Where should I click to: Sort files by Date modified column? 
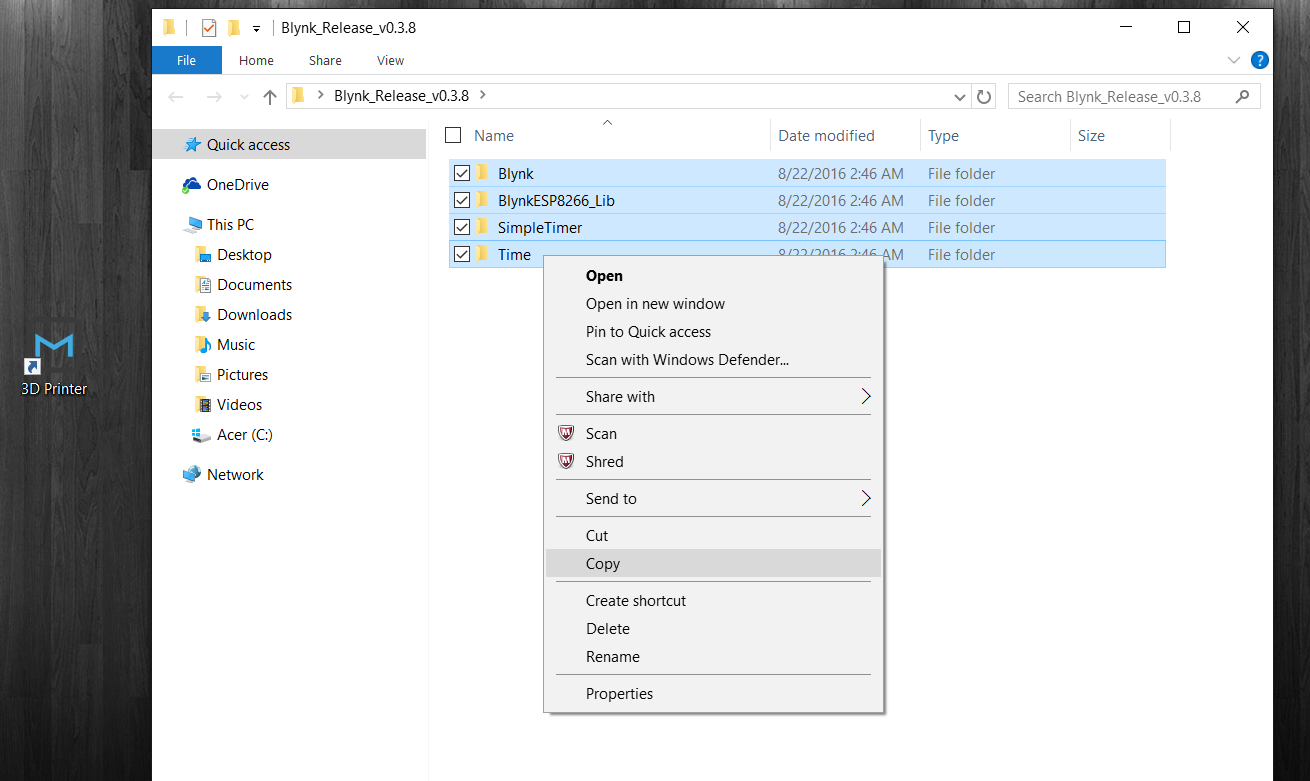826,136
